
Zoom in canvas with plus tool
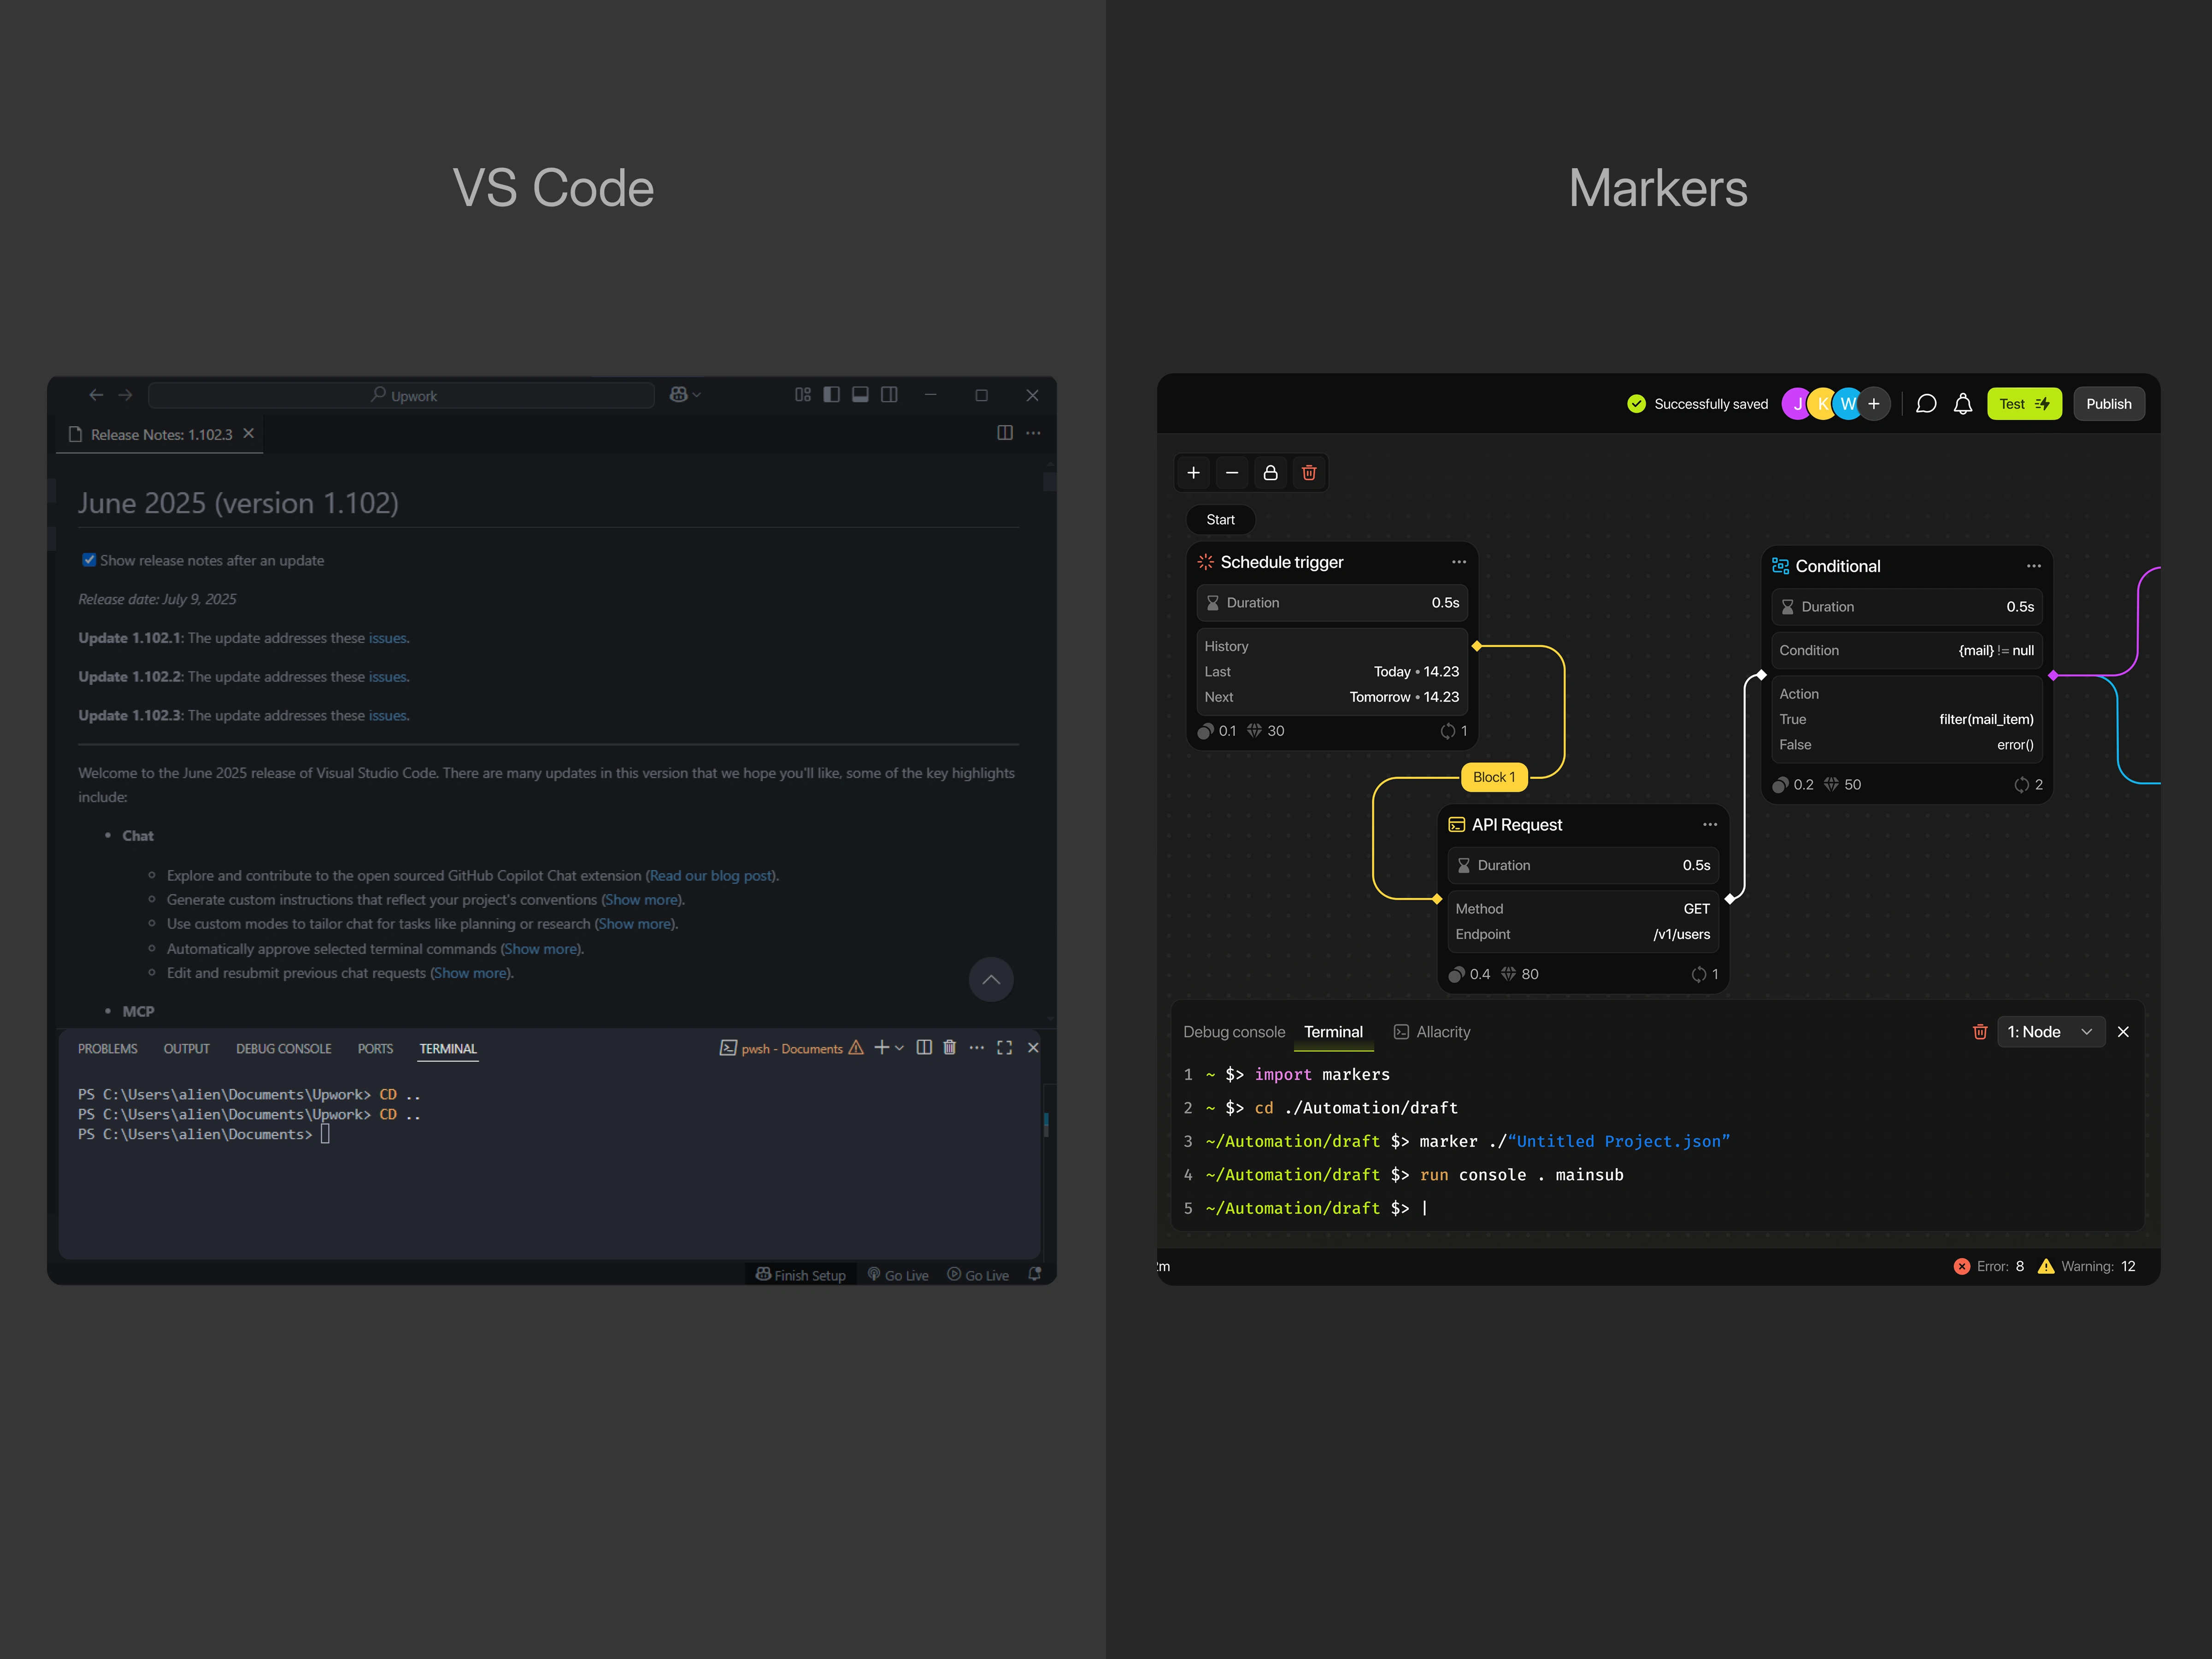pyautogui.click(x=1193, y=473)
